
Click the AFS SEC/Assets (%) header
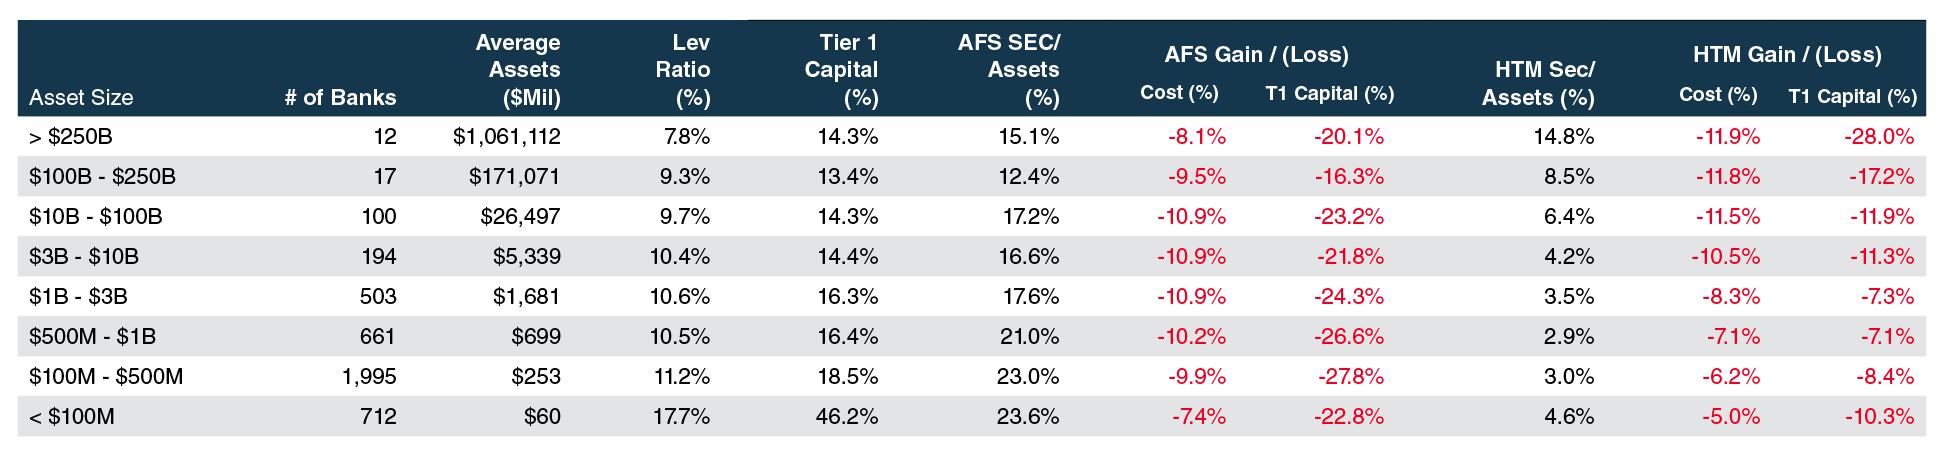click(x=1009, y=70)
